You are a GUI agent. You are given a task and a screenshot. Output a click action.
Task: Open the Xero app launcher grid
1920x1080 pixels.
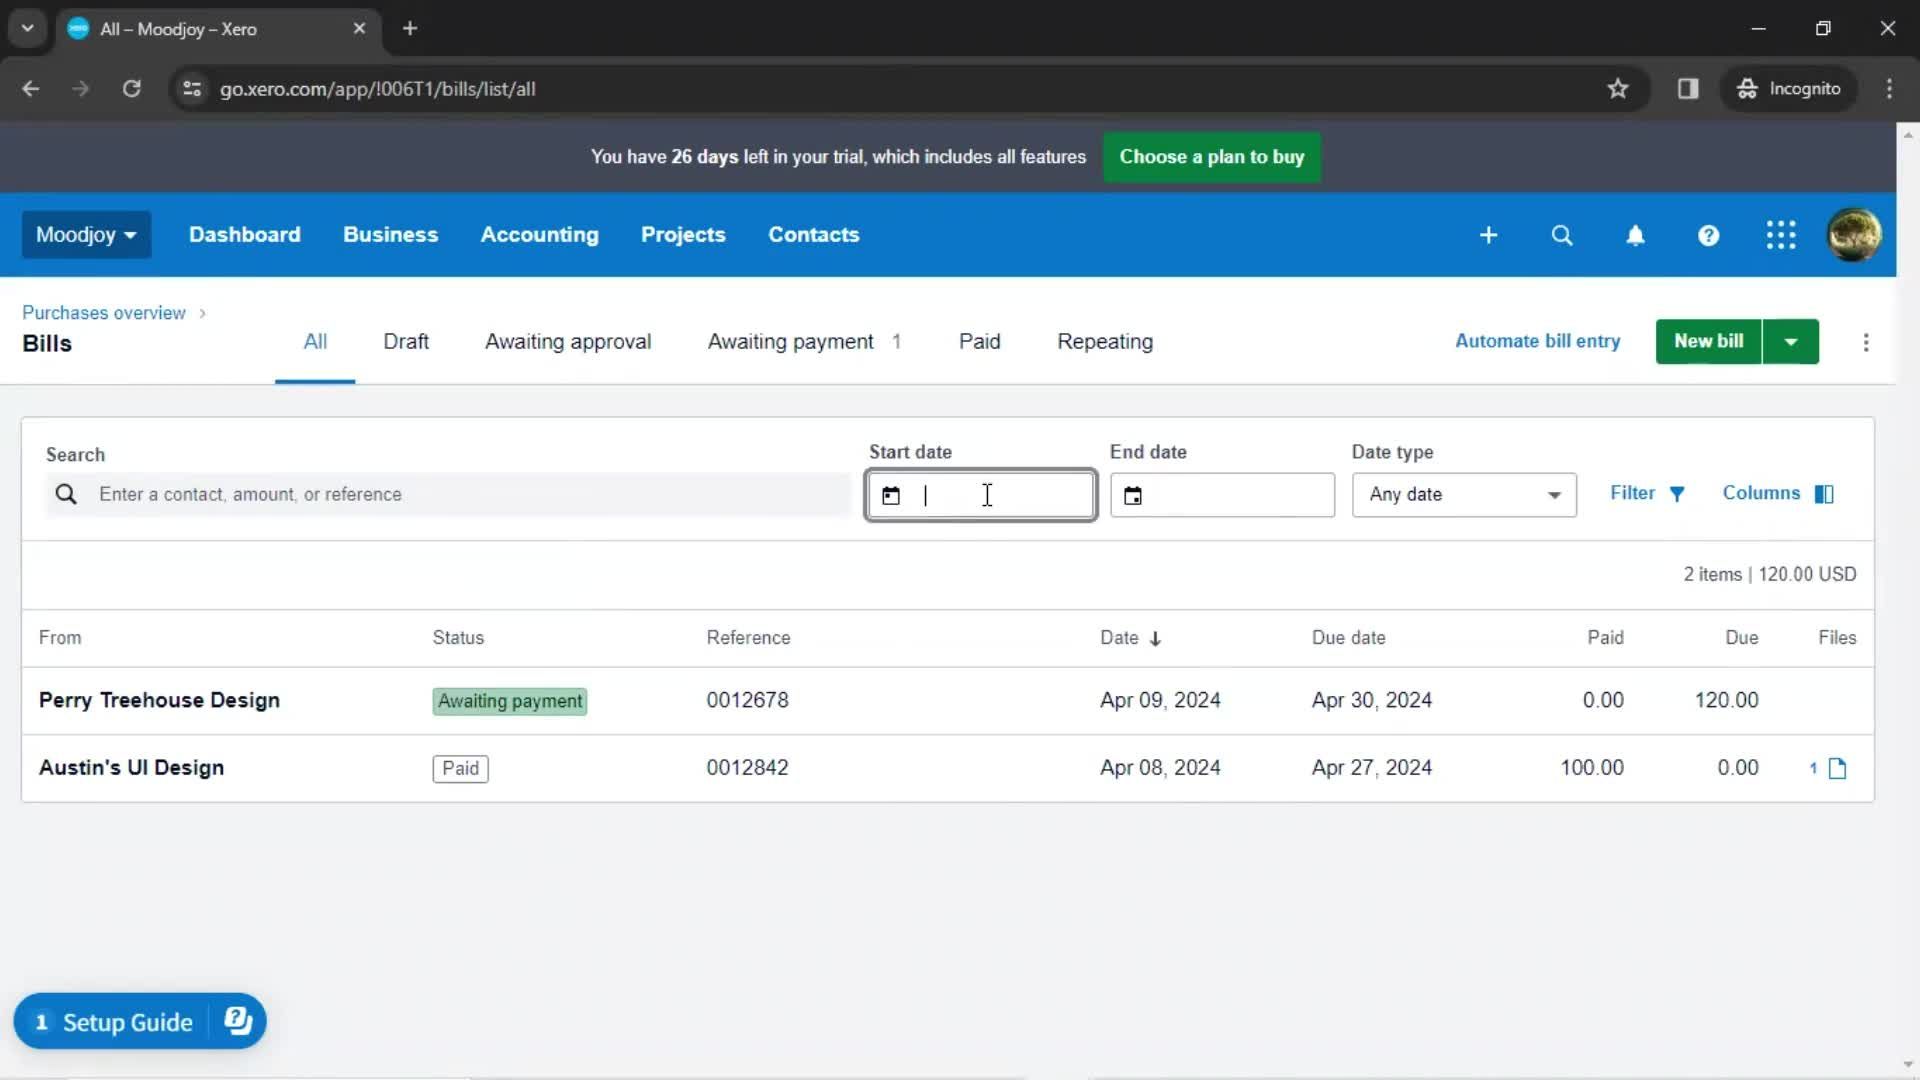pyautogui.click(x=1781, y=235)
